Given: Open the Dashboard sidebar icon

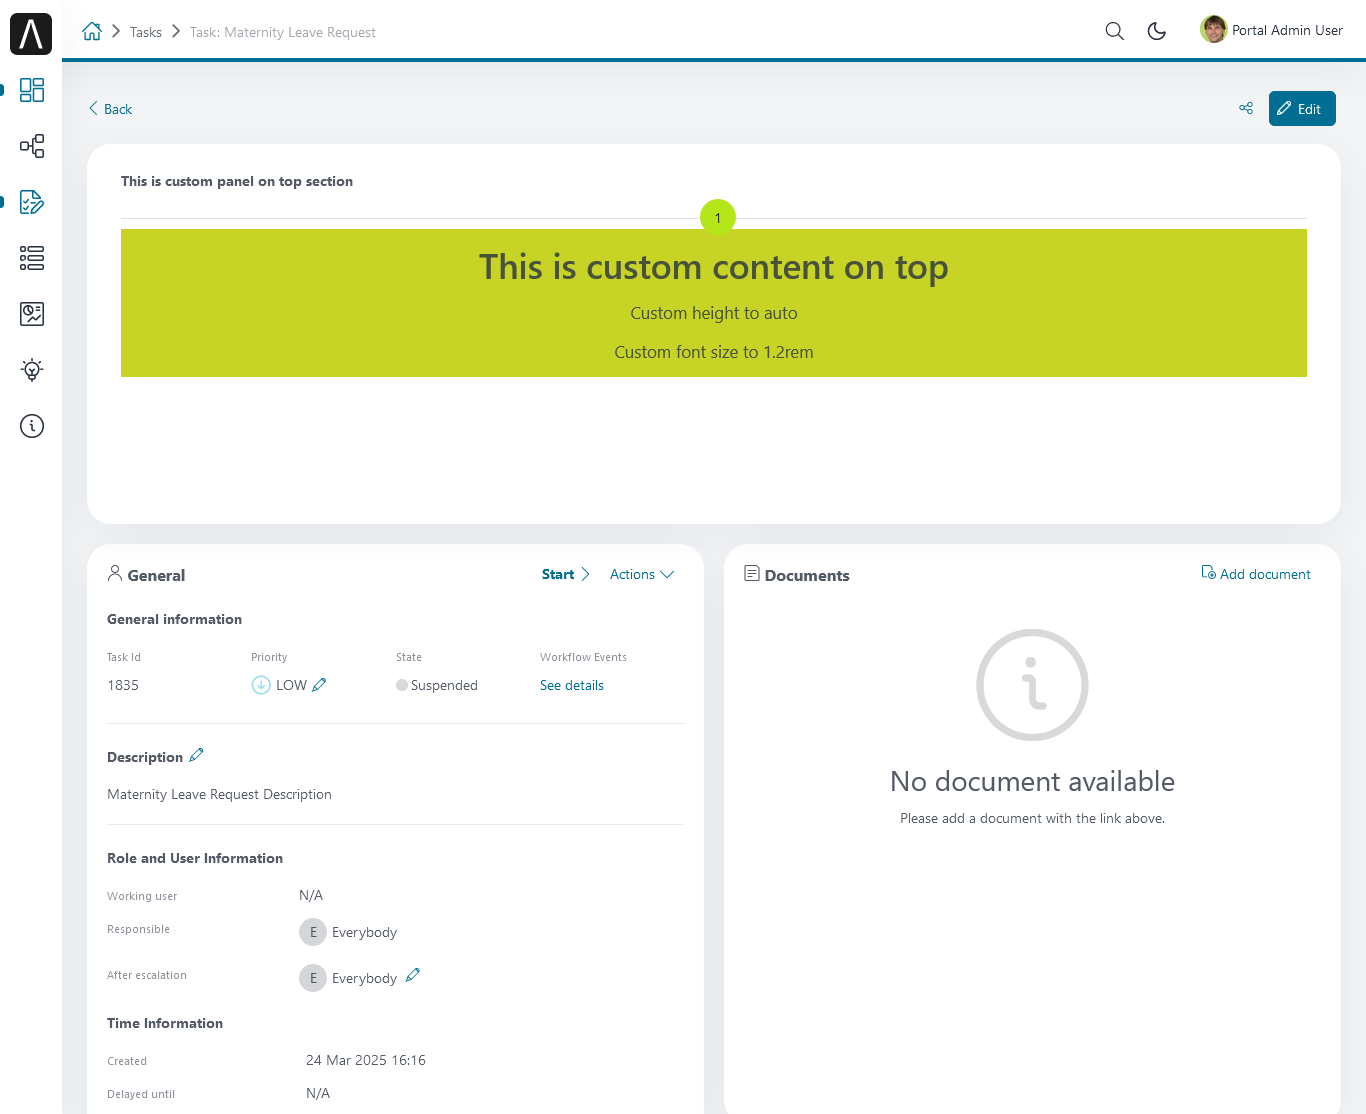Looking at the screenshot, I should pos(32,90).
